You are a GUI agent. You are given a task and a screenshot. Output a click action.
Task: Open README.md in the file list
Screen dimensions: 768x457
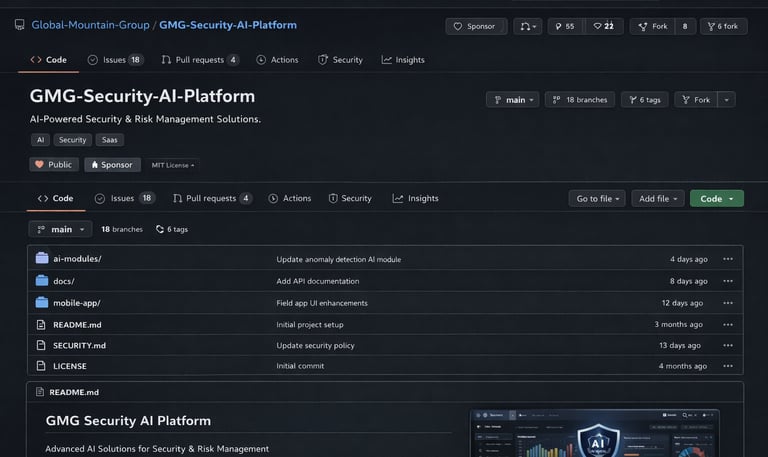[x=77, y=325]
